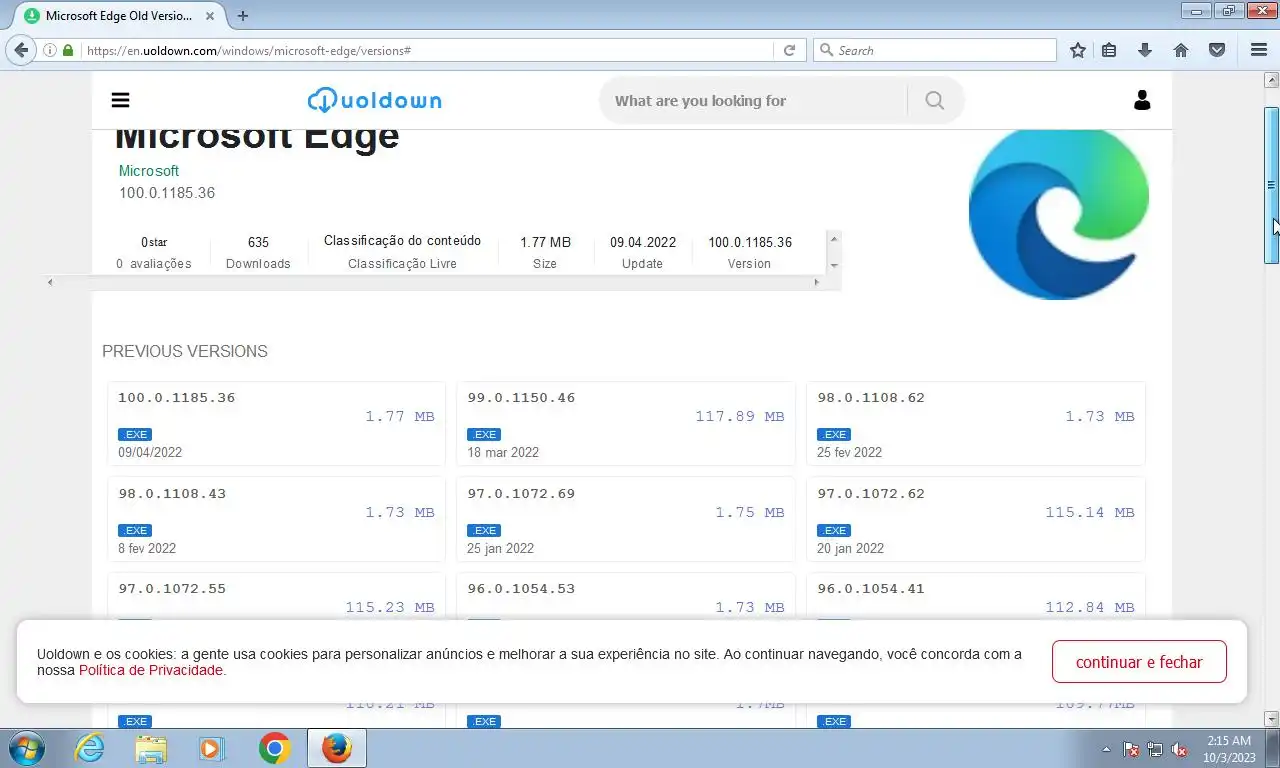Open version 96.0.1054.53 download card

click(x=626, y=597)
